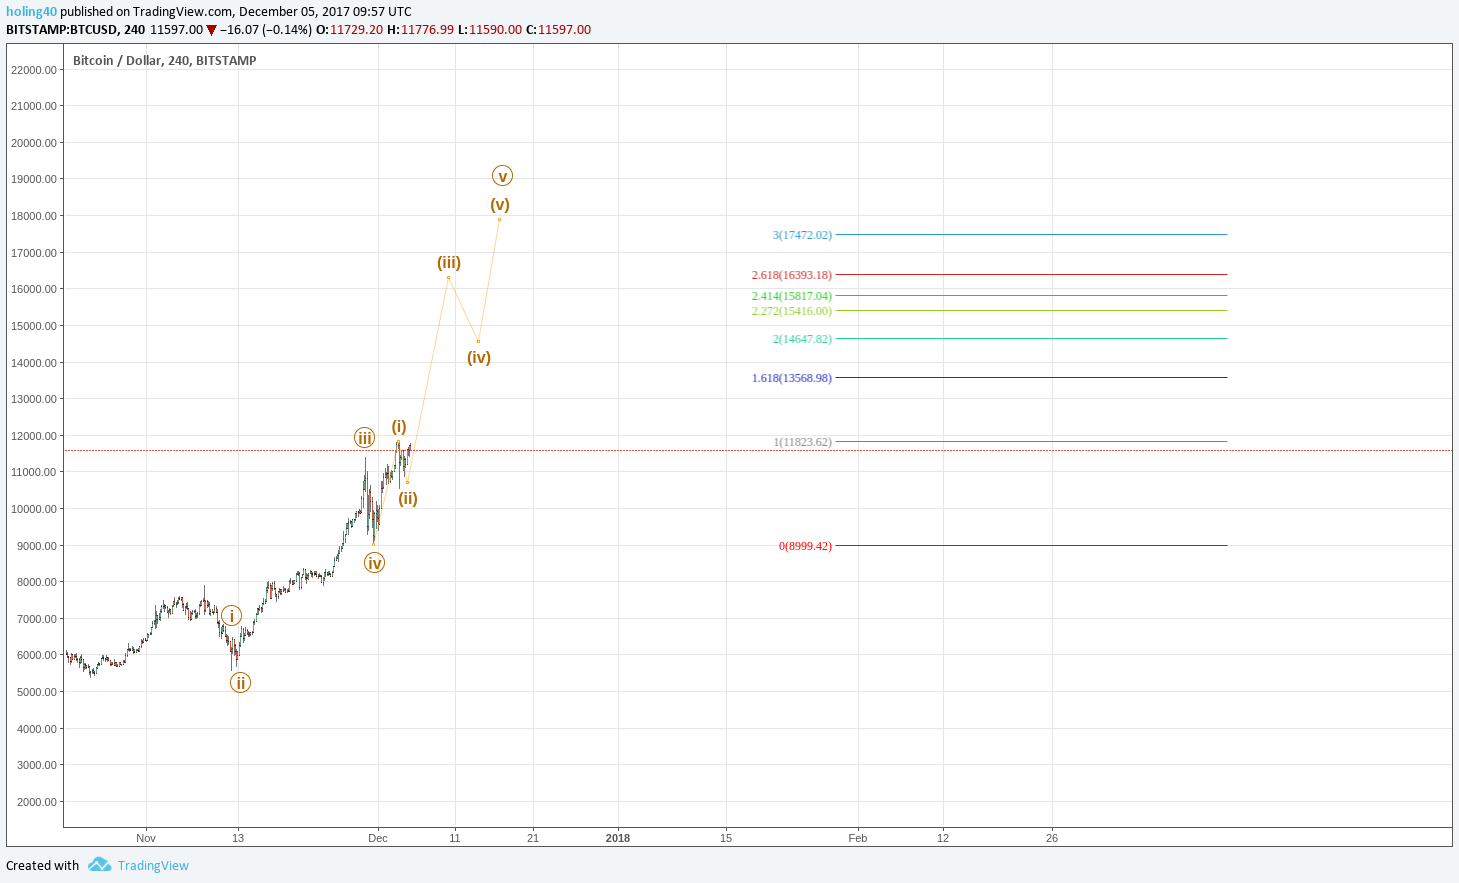Select the 2.272(15416.00) Fibonacci level label
This screenshot has height=883, width=1459.
792,311
